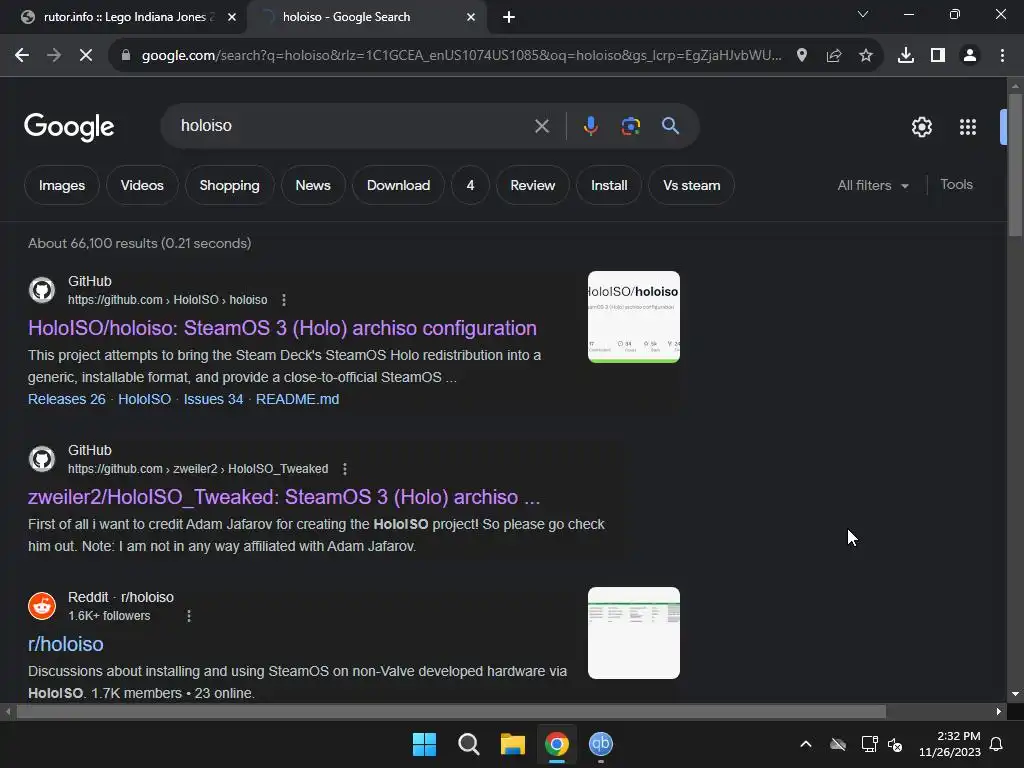Filter results by News
The image size is (1024, 768).
point(313,185)
